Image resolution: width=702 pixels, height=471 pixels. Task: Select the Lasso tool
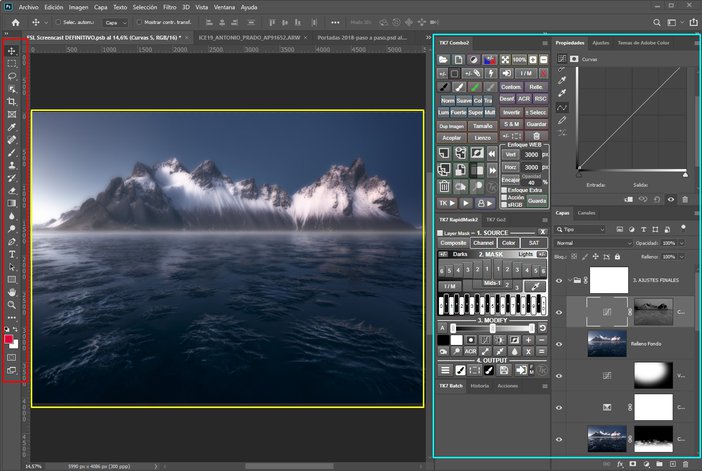tap(12, 75)
